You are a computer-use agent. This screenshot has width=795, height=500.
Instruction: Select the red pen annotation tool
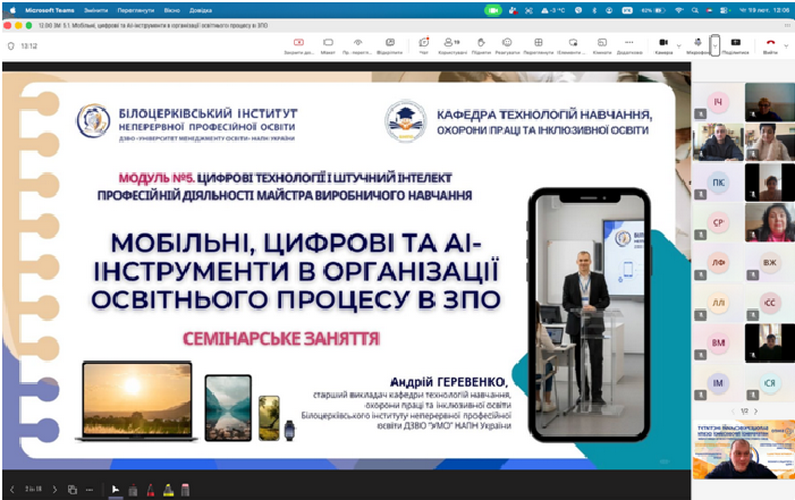coord(150,489)
